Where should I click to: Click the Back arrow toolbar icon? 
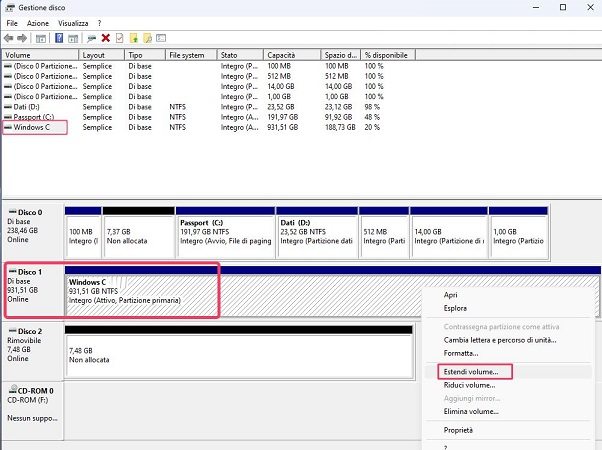[9, 38]
